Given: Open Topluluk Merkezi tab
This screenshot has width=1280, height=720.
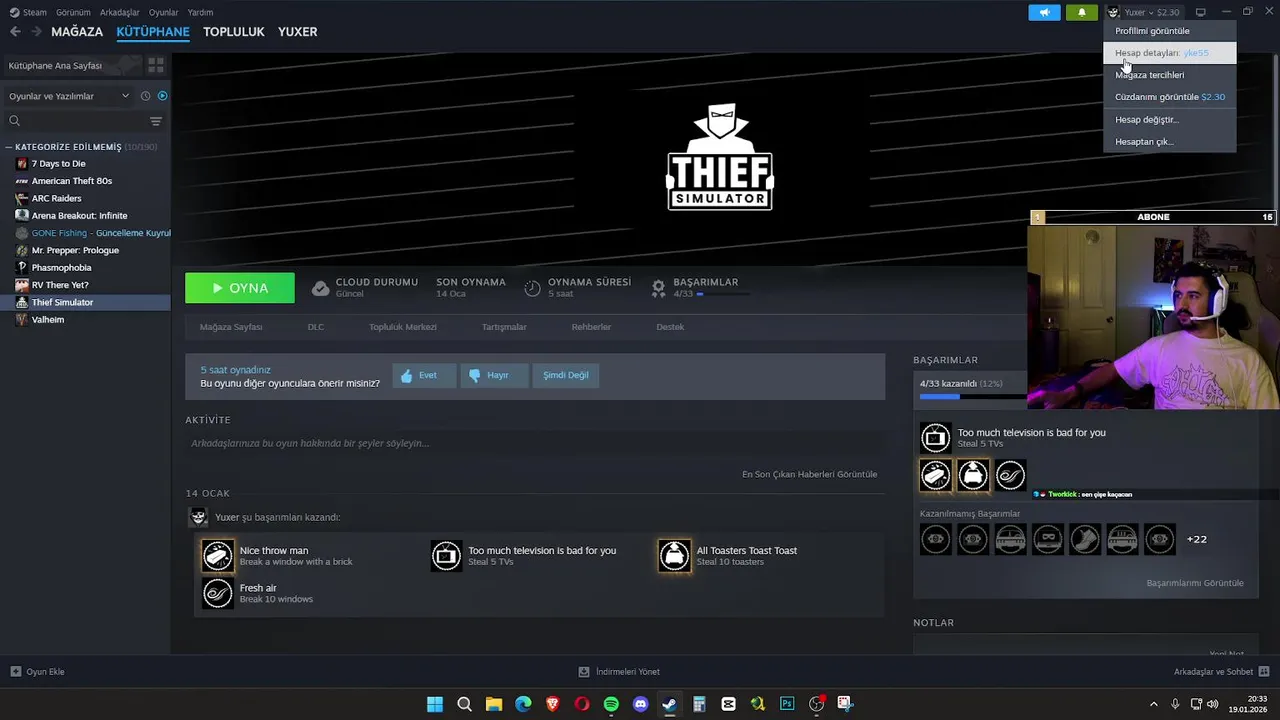Looking at the screenshot, I should [x=403, y=327].
